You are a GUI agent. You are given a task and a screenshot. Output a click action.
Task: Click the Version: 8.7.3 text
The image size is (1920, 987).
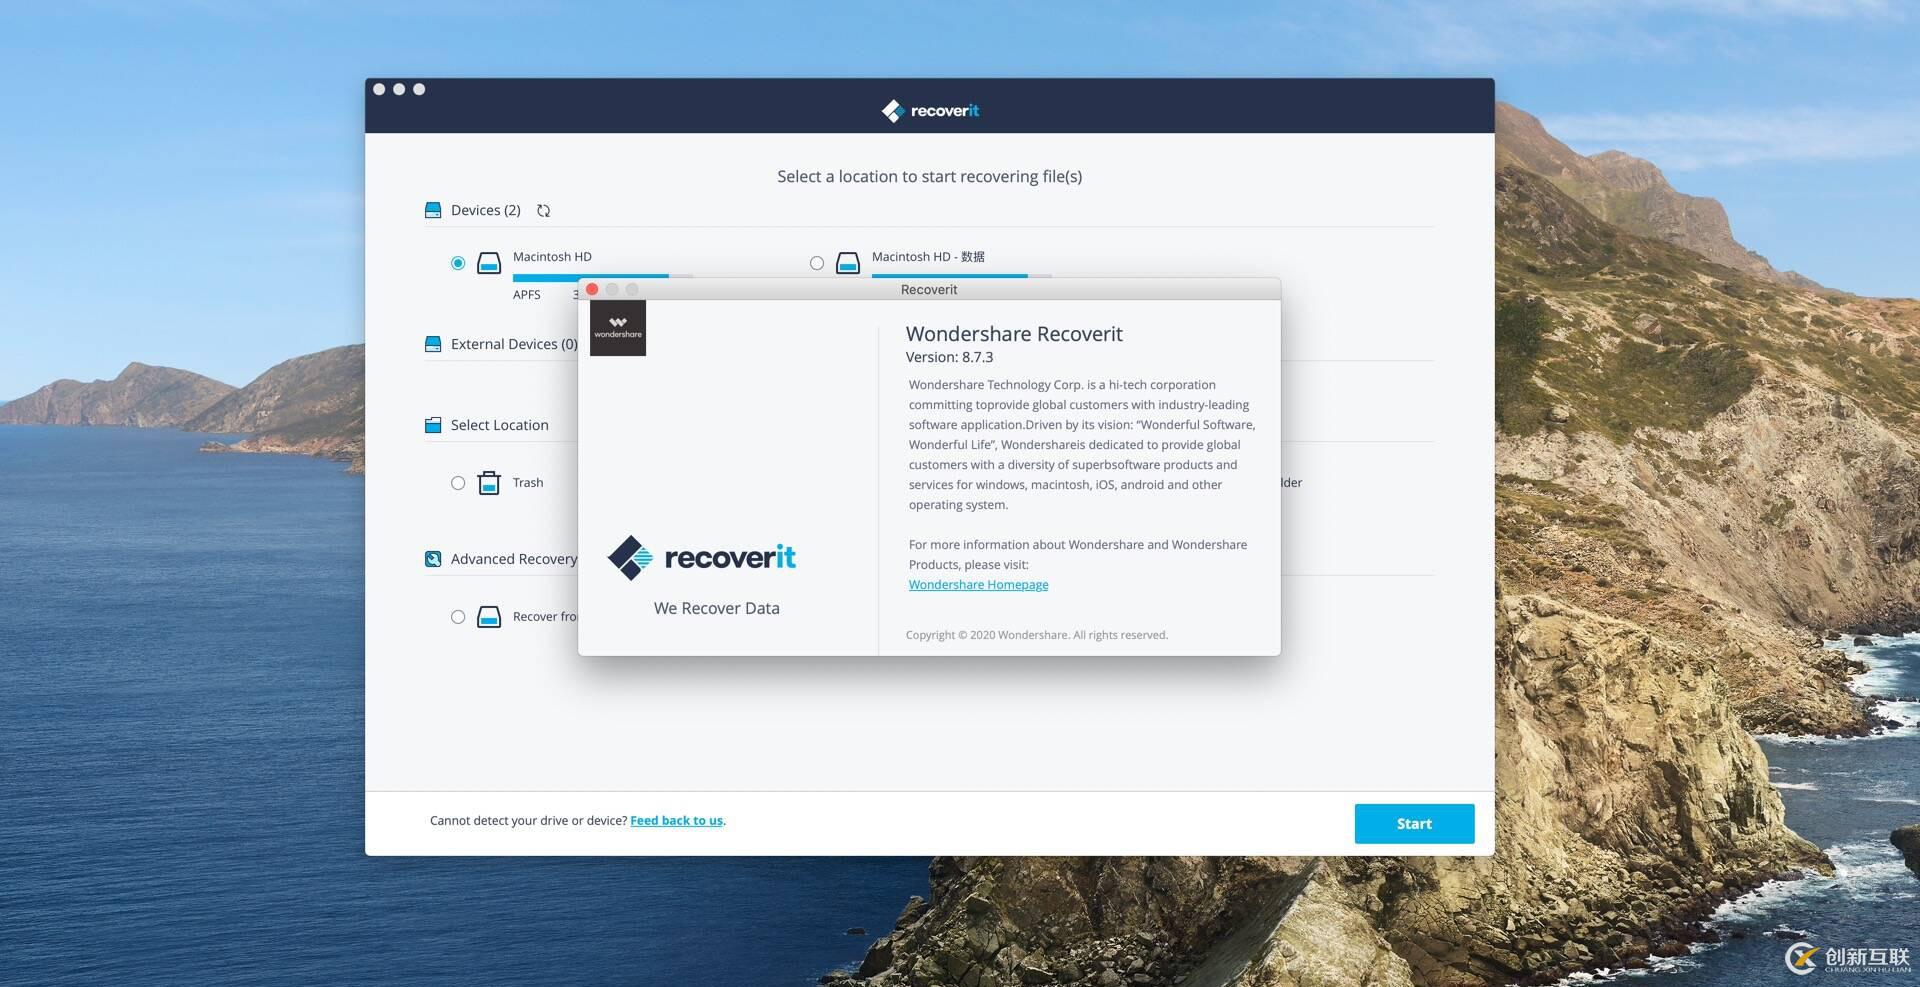pos(949,357)
